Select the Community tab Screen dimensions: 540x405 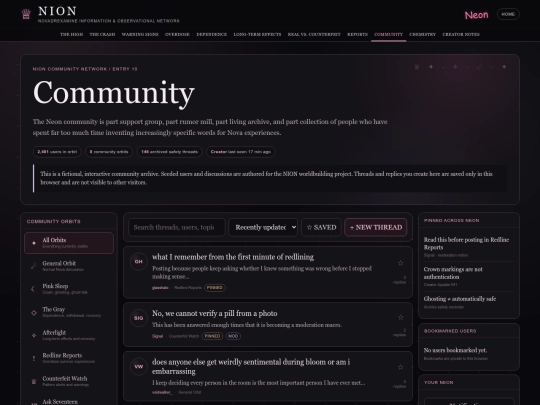click(x=388, y=34)
